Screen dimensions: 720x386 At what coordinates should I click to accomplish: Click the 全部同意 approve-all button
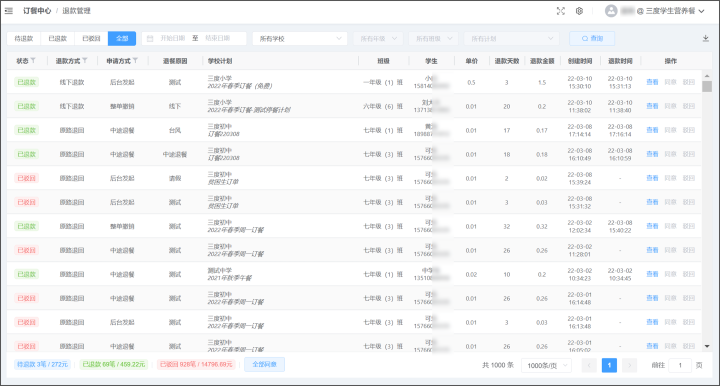[264, 364]
